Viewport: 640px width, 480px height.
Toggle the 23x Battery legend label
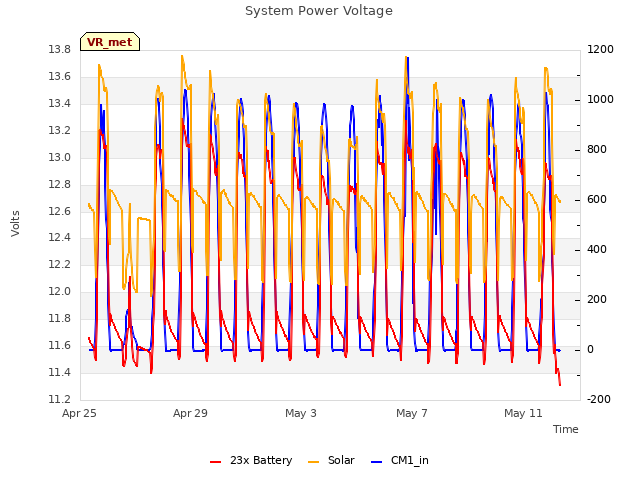(x=261, y=460)
